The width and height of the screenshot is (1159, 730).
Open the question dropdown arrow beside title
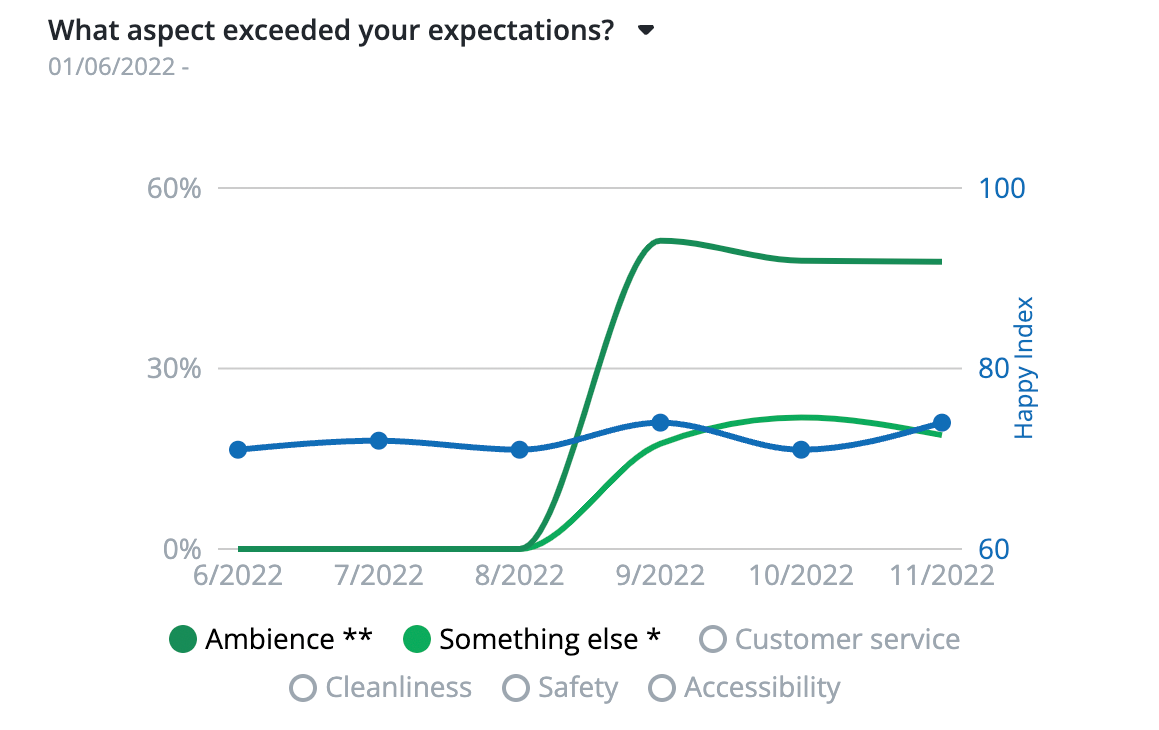(646, 30)
